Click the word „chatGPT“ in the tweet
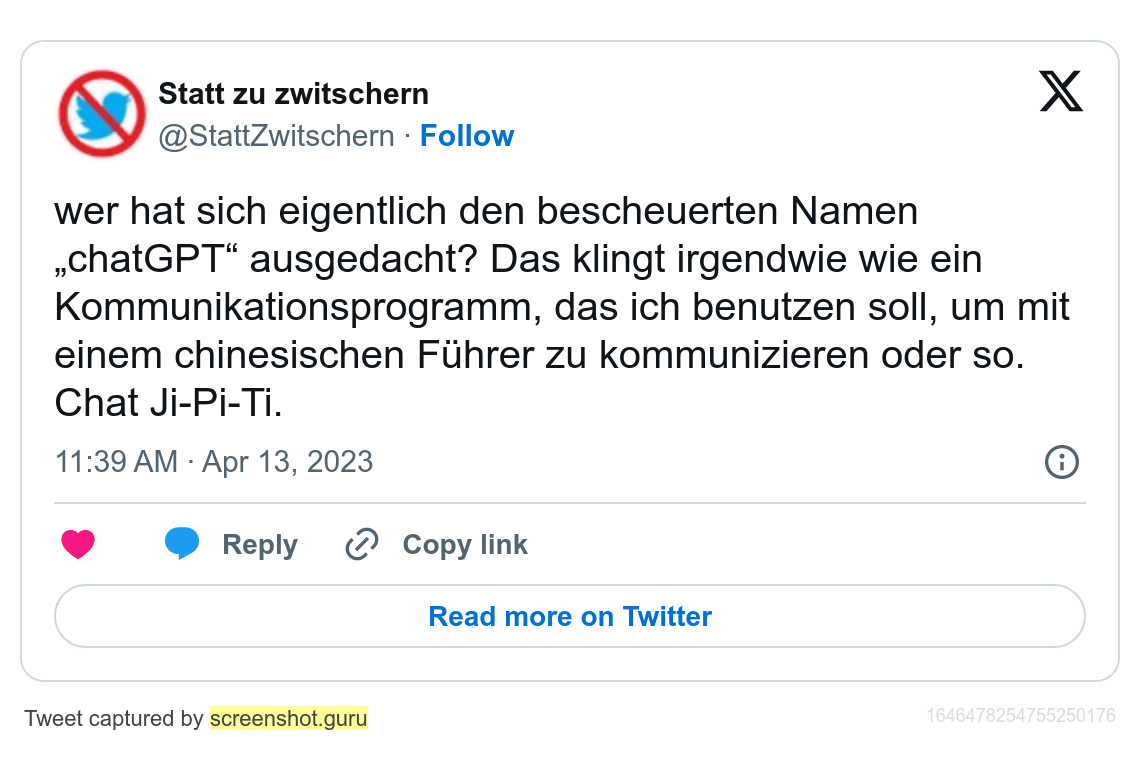1140x774 pixels. tap(148, 260)
